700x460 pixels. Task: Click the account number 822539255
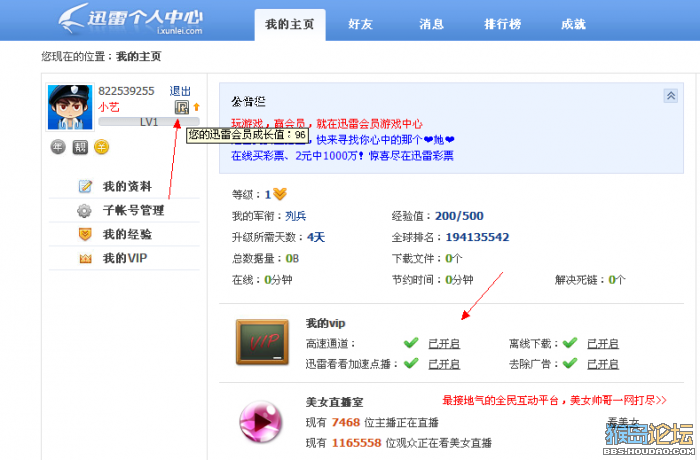[x=126, y=91]
